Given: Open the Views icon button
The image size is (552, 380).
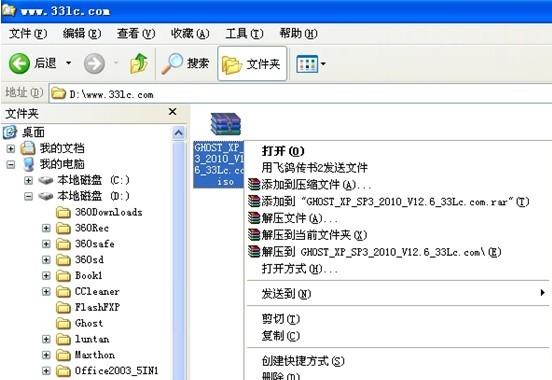Looking at the screenshot, I should pyautogui.click(x=307, y=64).
